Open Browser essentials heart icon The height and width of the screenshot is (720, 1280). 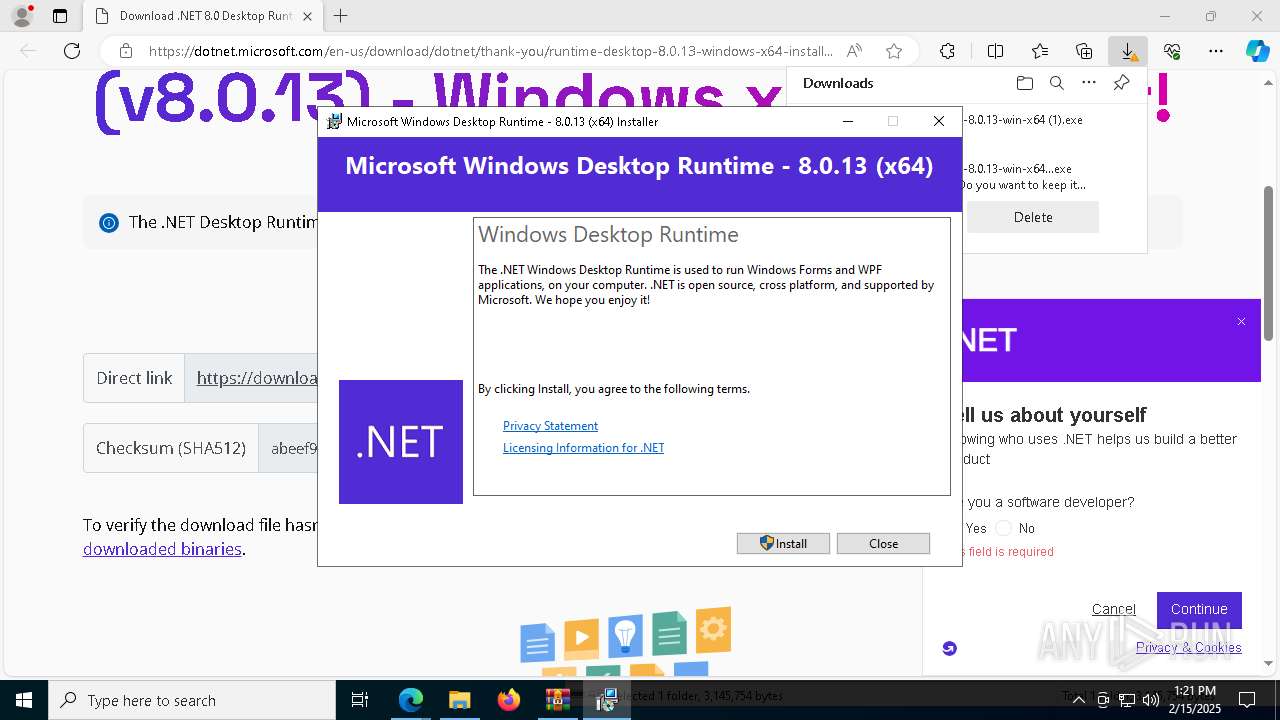point(1172,51)
